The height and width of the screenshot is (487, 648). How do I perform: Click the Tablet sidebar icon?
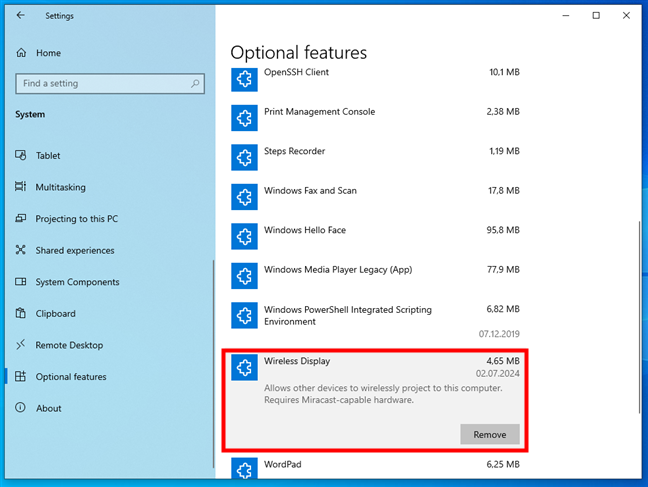coord(21,155)
